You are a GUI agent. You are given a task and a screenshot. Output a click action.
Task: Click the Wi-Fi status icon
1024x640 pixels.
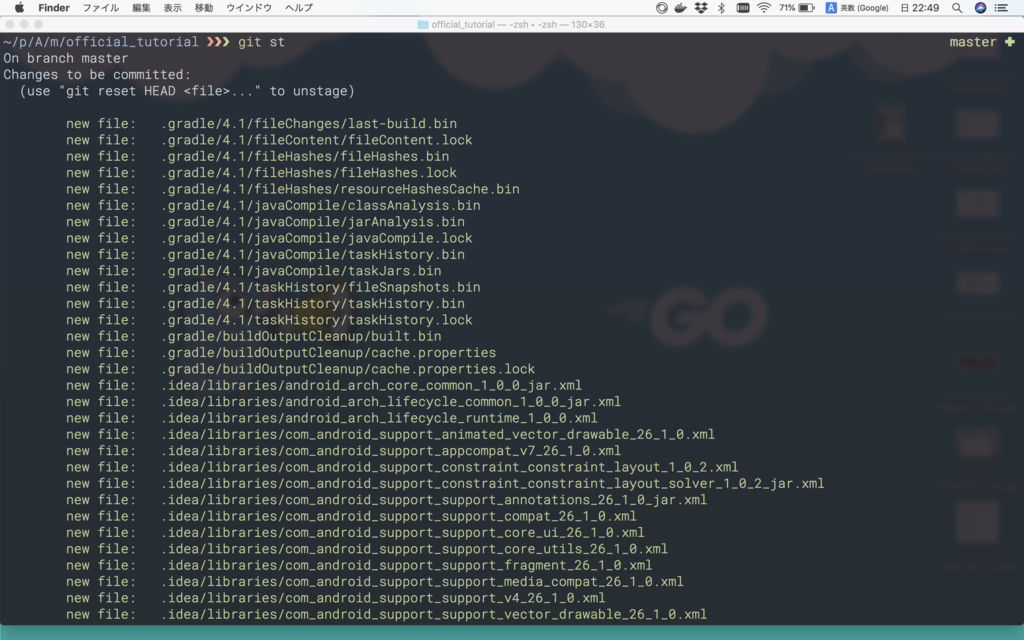[x=763, y=8]
